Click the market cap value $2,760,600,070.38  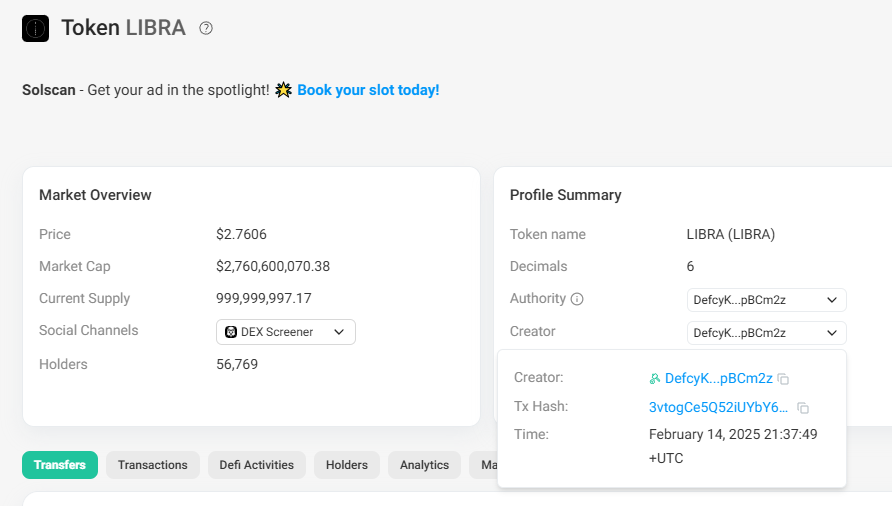coord(273,266)
